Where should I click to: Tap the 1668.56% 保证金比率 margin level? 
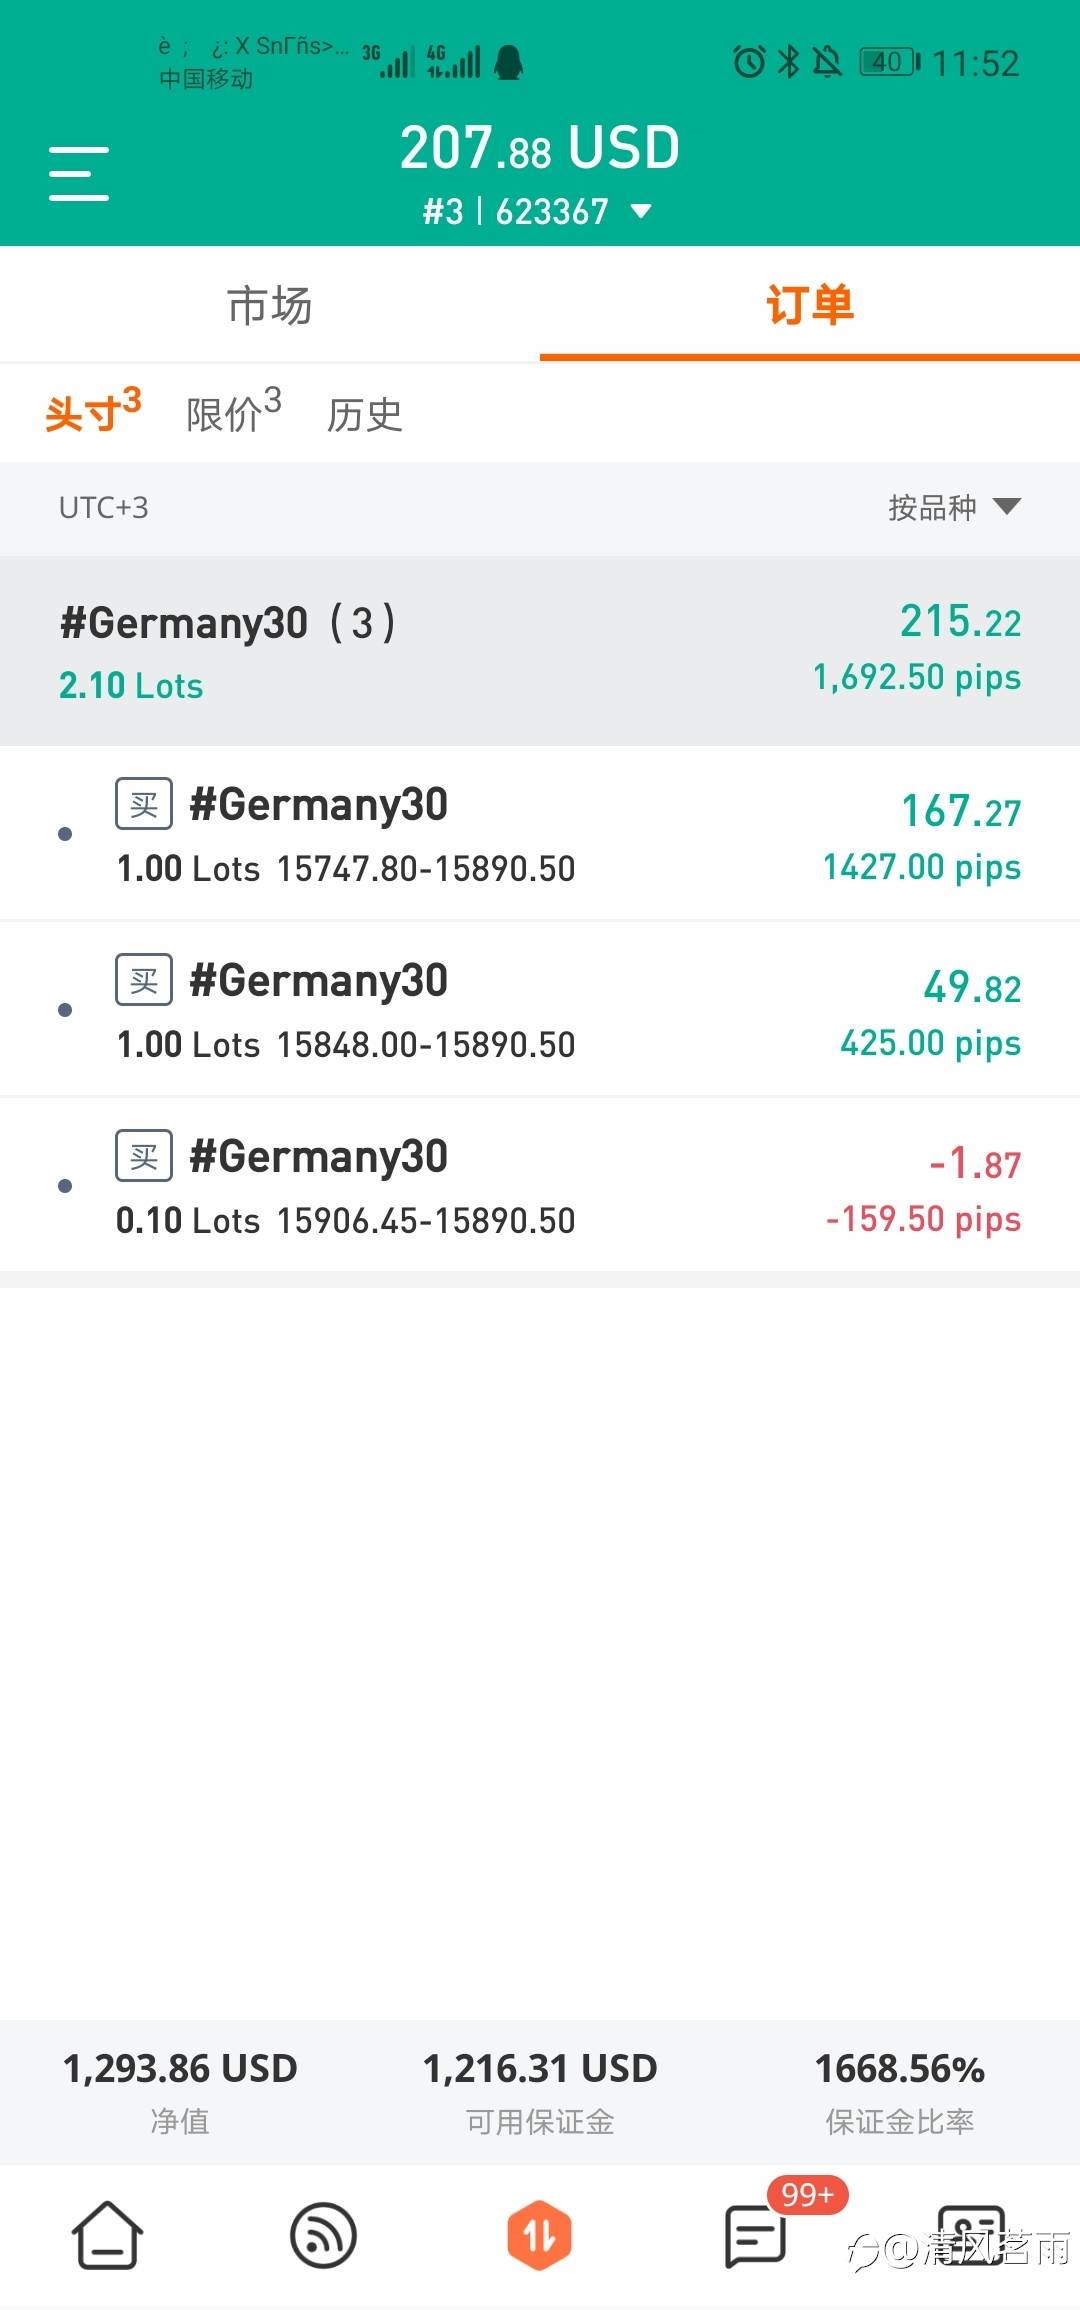(x=900, y=2090)
